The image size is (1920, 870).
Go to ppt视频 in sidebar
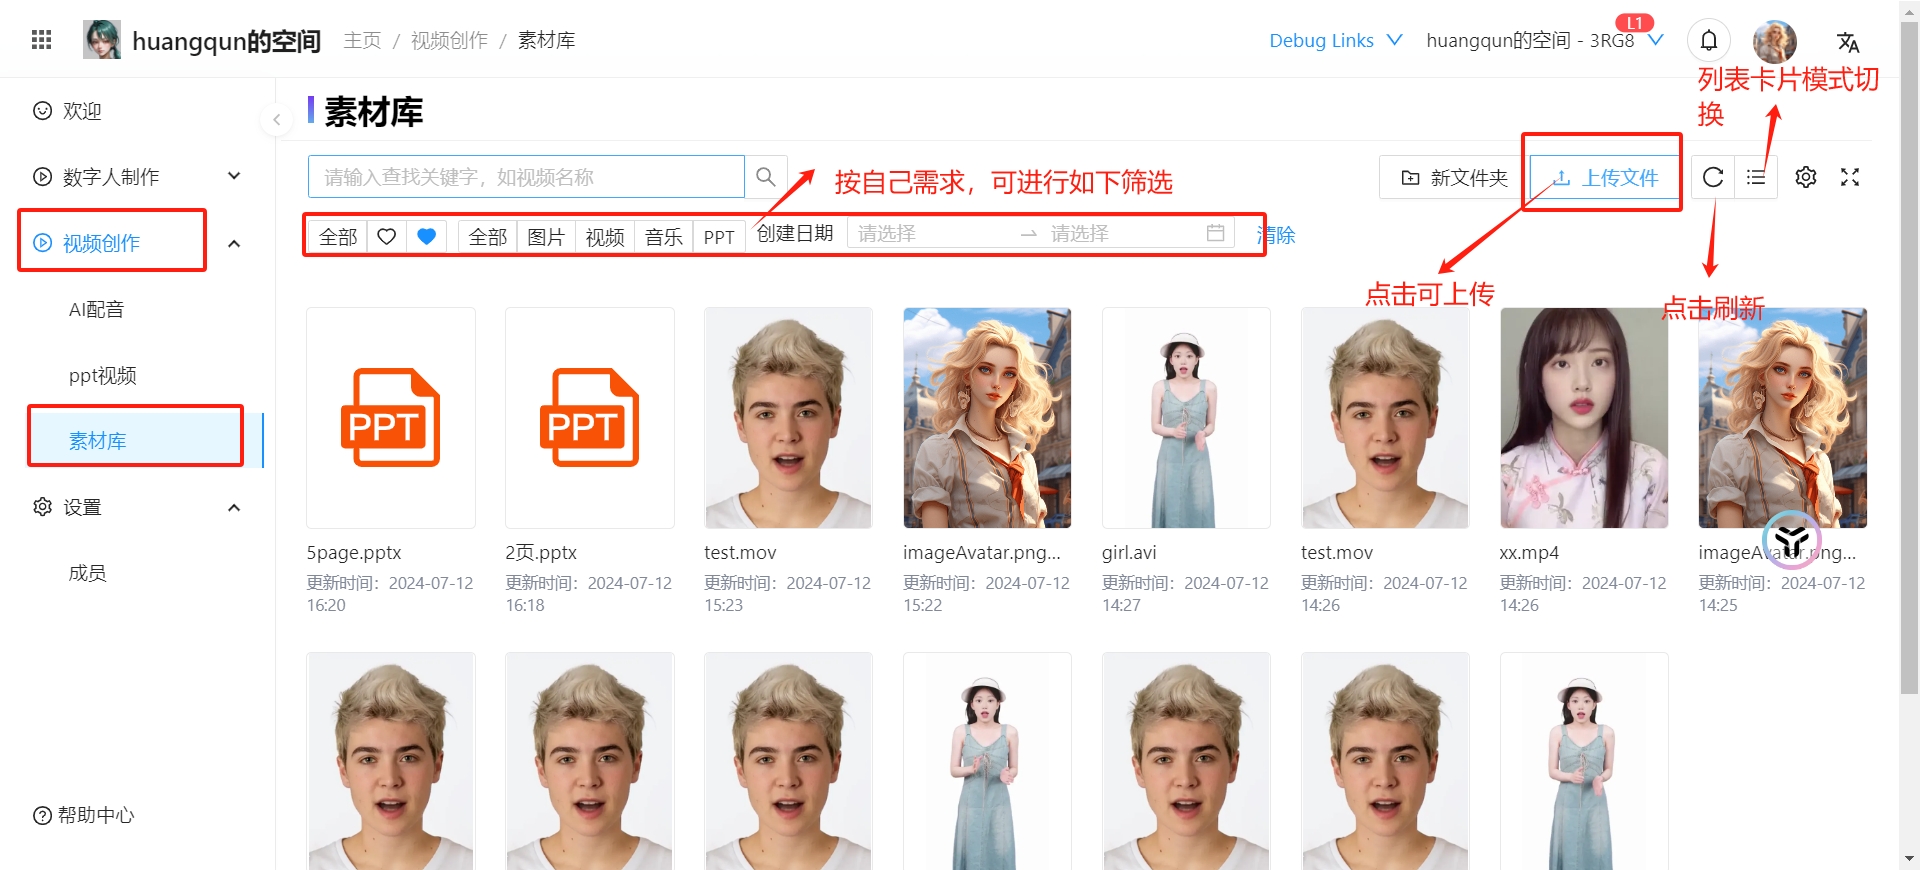click(103, 376)
